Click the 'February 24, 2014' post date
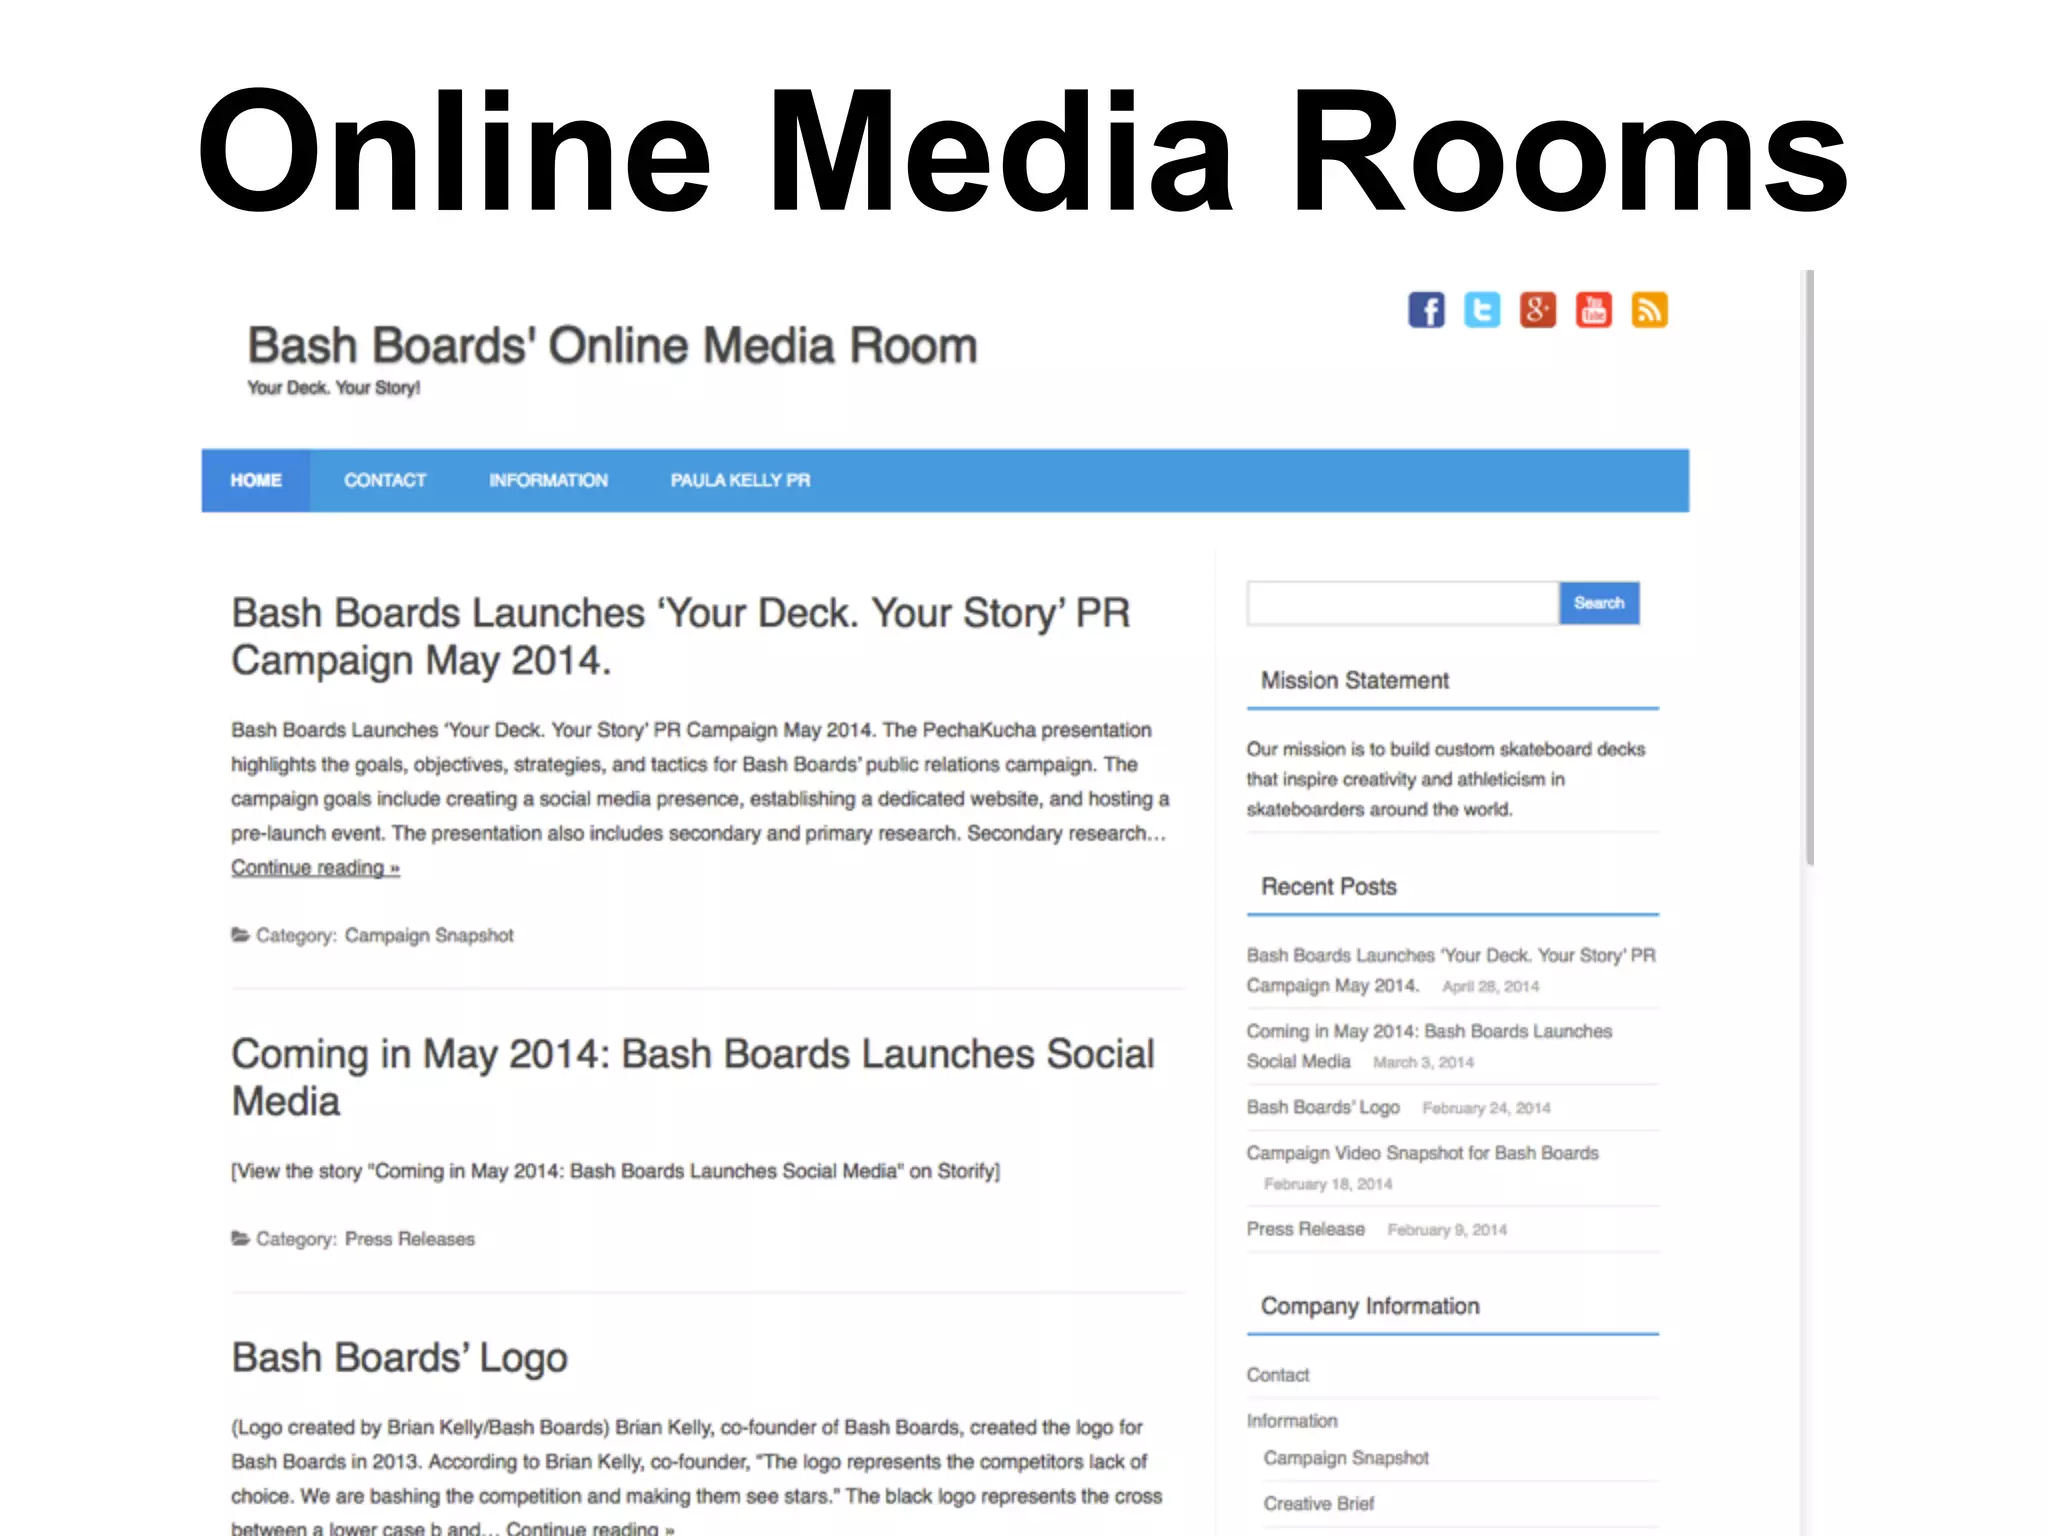Image resolution: width=2048 pixels, height=1536 pixels. [x=1486, y=1108]
